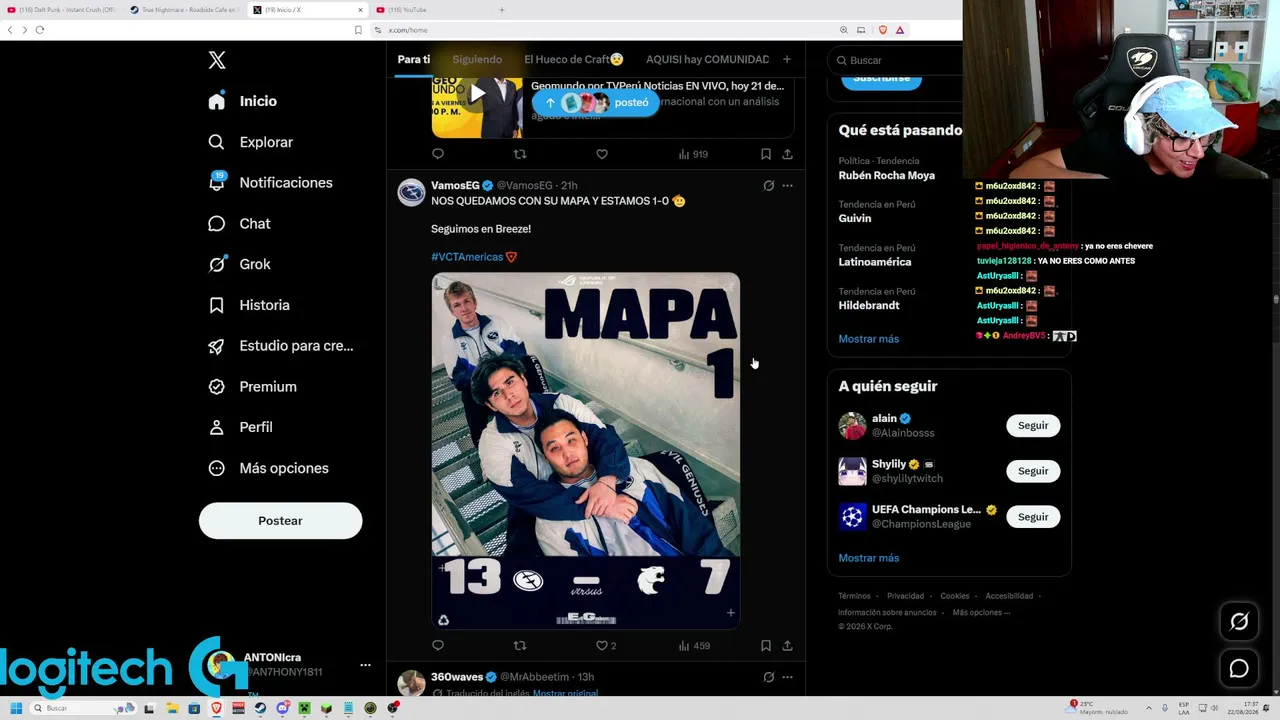
Task: Bookmark the VamosEG post
Action: coord(766,646)
